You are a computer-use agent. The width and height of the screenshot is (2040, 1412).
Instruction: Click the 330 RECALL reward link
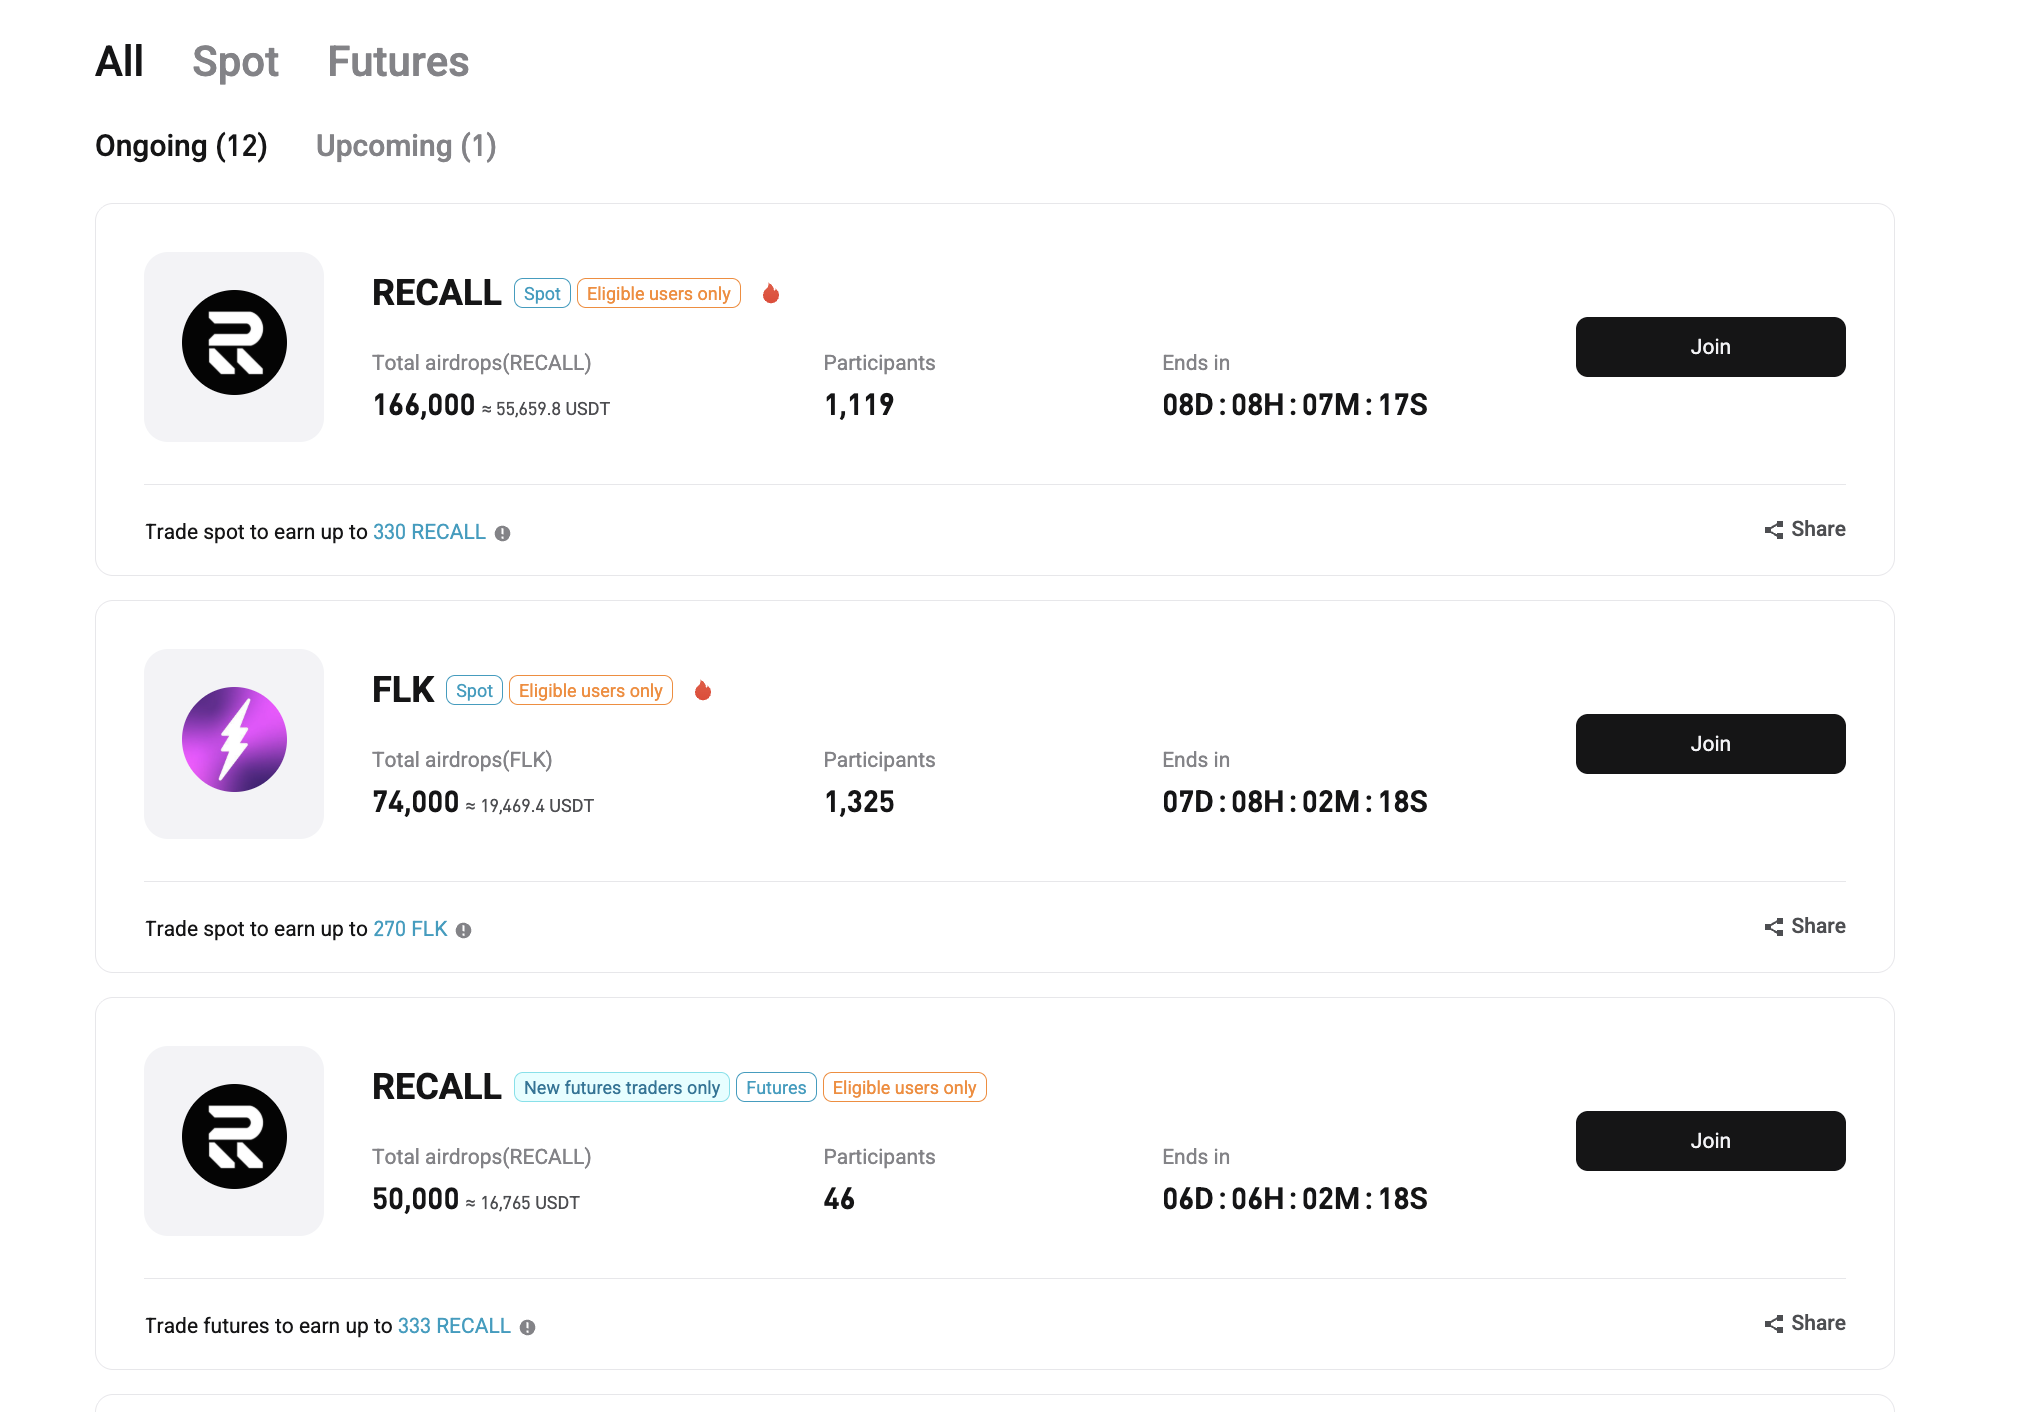(x=429, y=532)
